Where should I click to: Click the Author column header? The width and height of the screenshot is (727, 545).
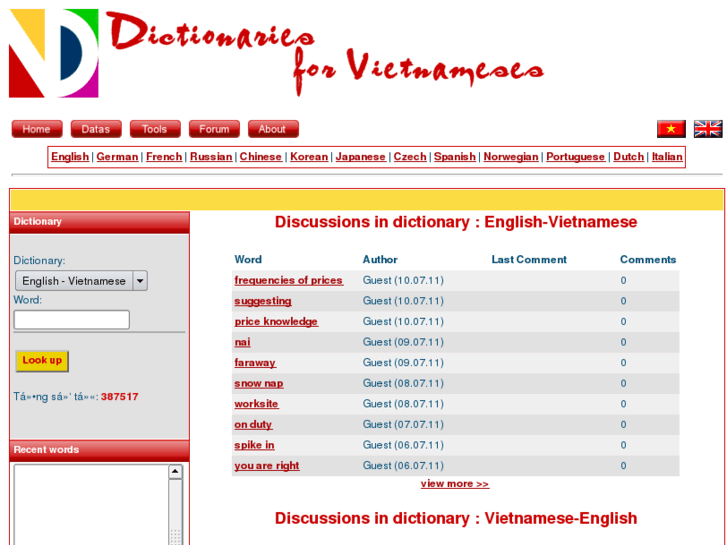pos(380,259)
